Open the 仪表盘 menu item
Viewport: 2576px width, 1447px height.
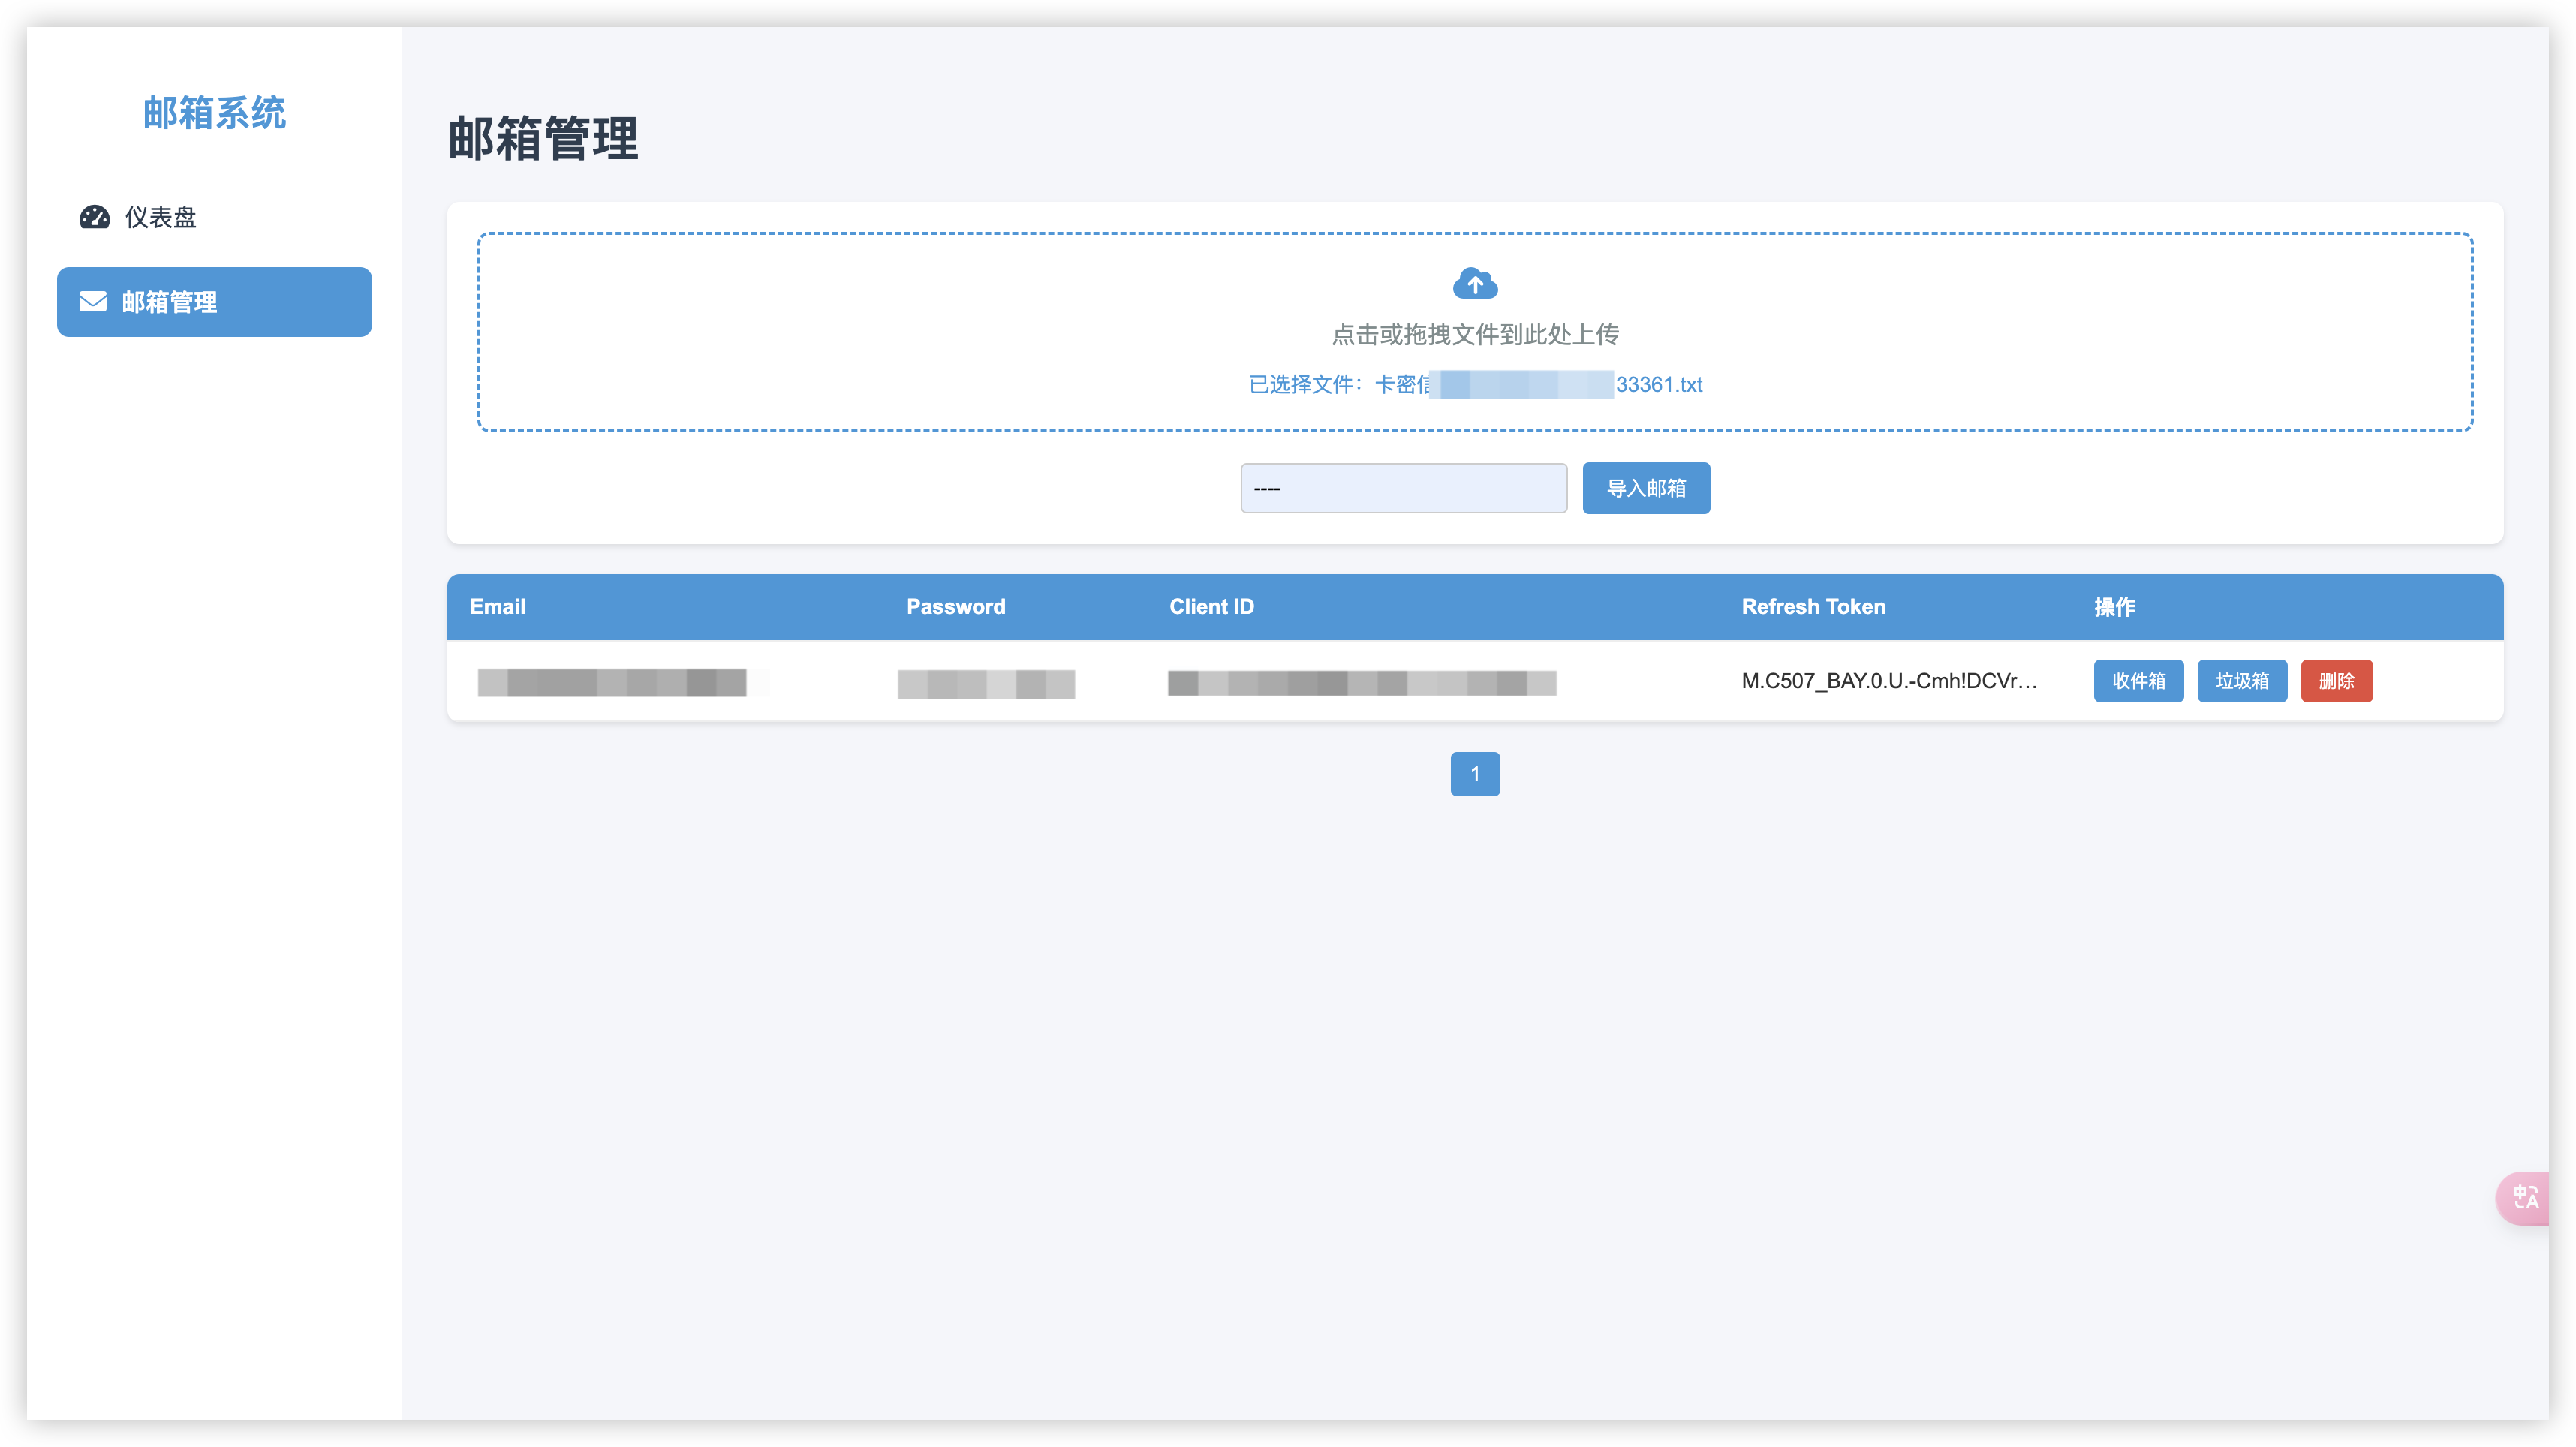click(x=160, y=217)
